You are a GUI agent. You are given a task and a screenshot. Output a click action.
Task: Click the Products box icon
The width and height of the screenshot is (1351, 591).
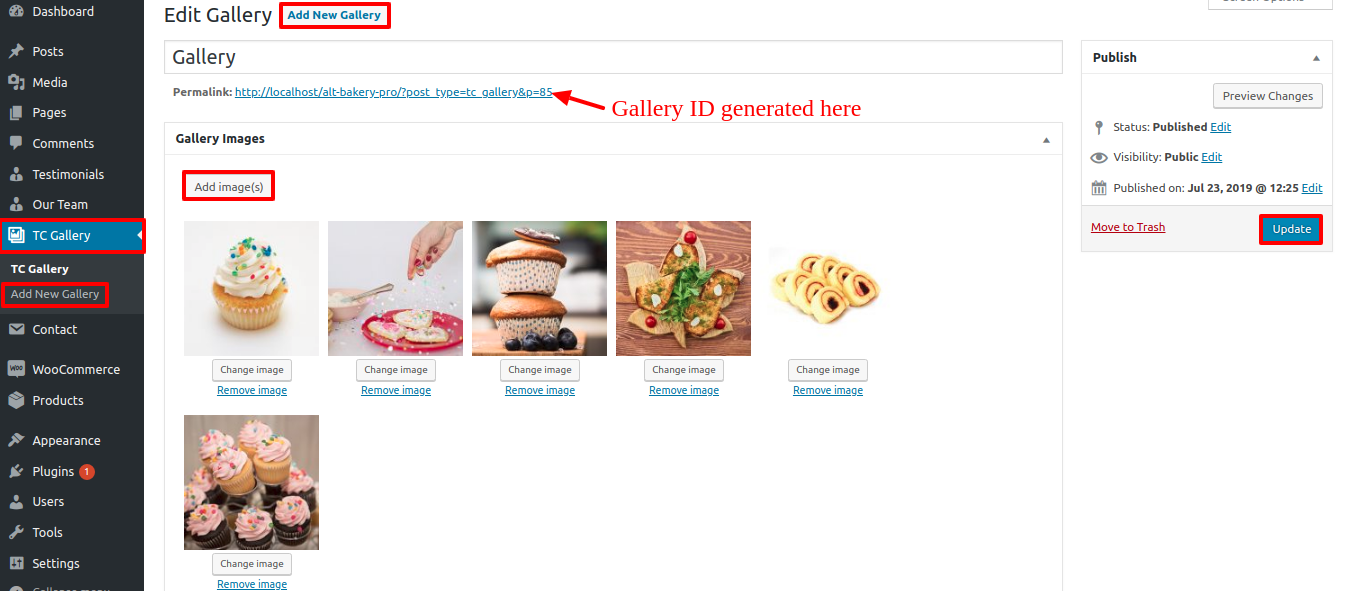pos(16,400)
